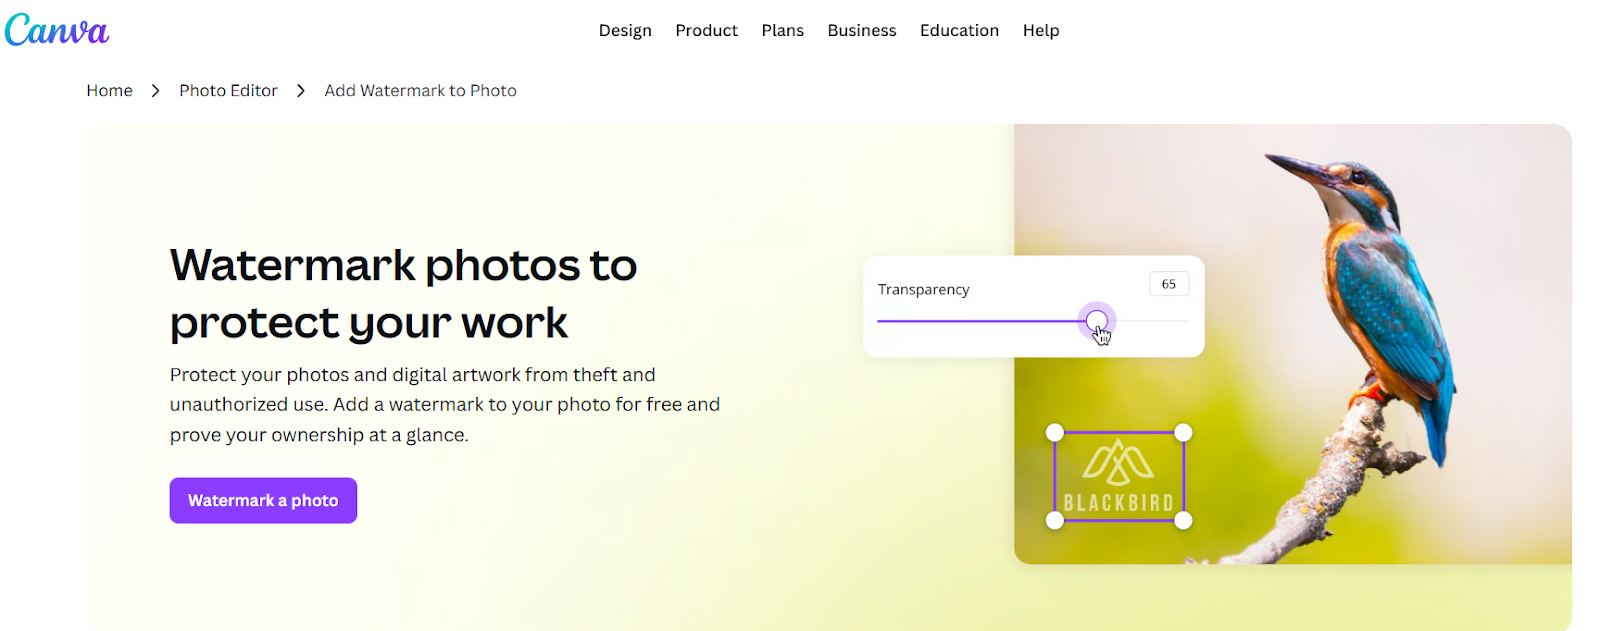Open the Photo Editor breadcrumb link
The image size is (1600, 631).
[228, 91]
